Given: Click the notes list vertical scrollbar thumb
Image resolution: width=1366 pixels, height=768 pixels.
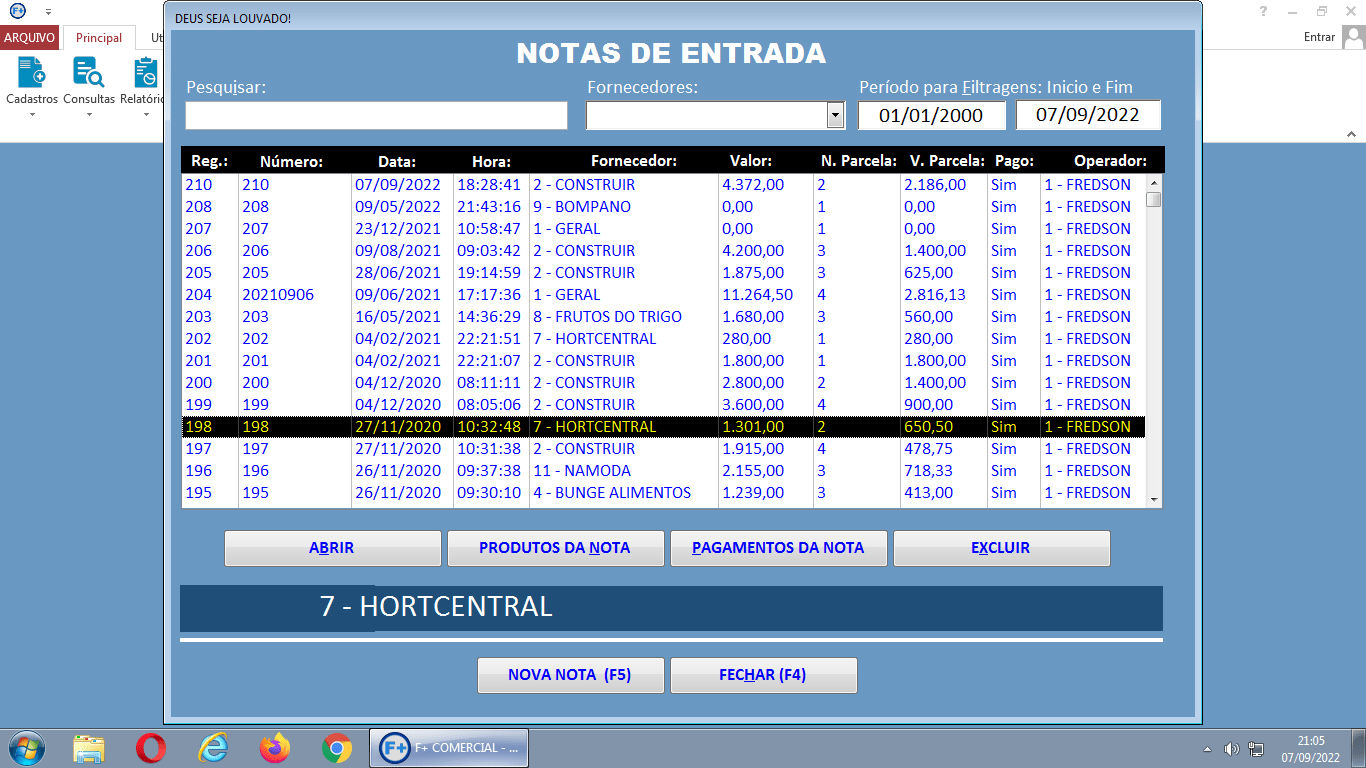Looking at the screenshot, I should pyautogui.click(x=1154, y=198).
